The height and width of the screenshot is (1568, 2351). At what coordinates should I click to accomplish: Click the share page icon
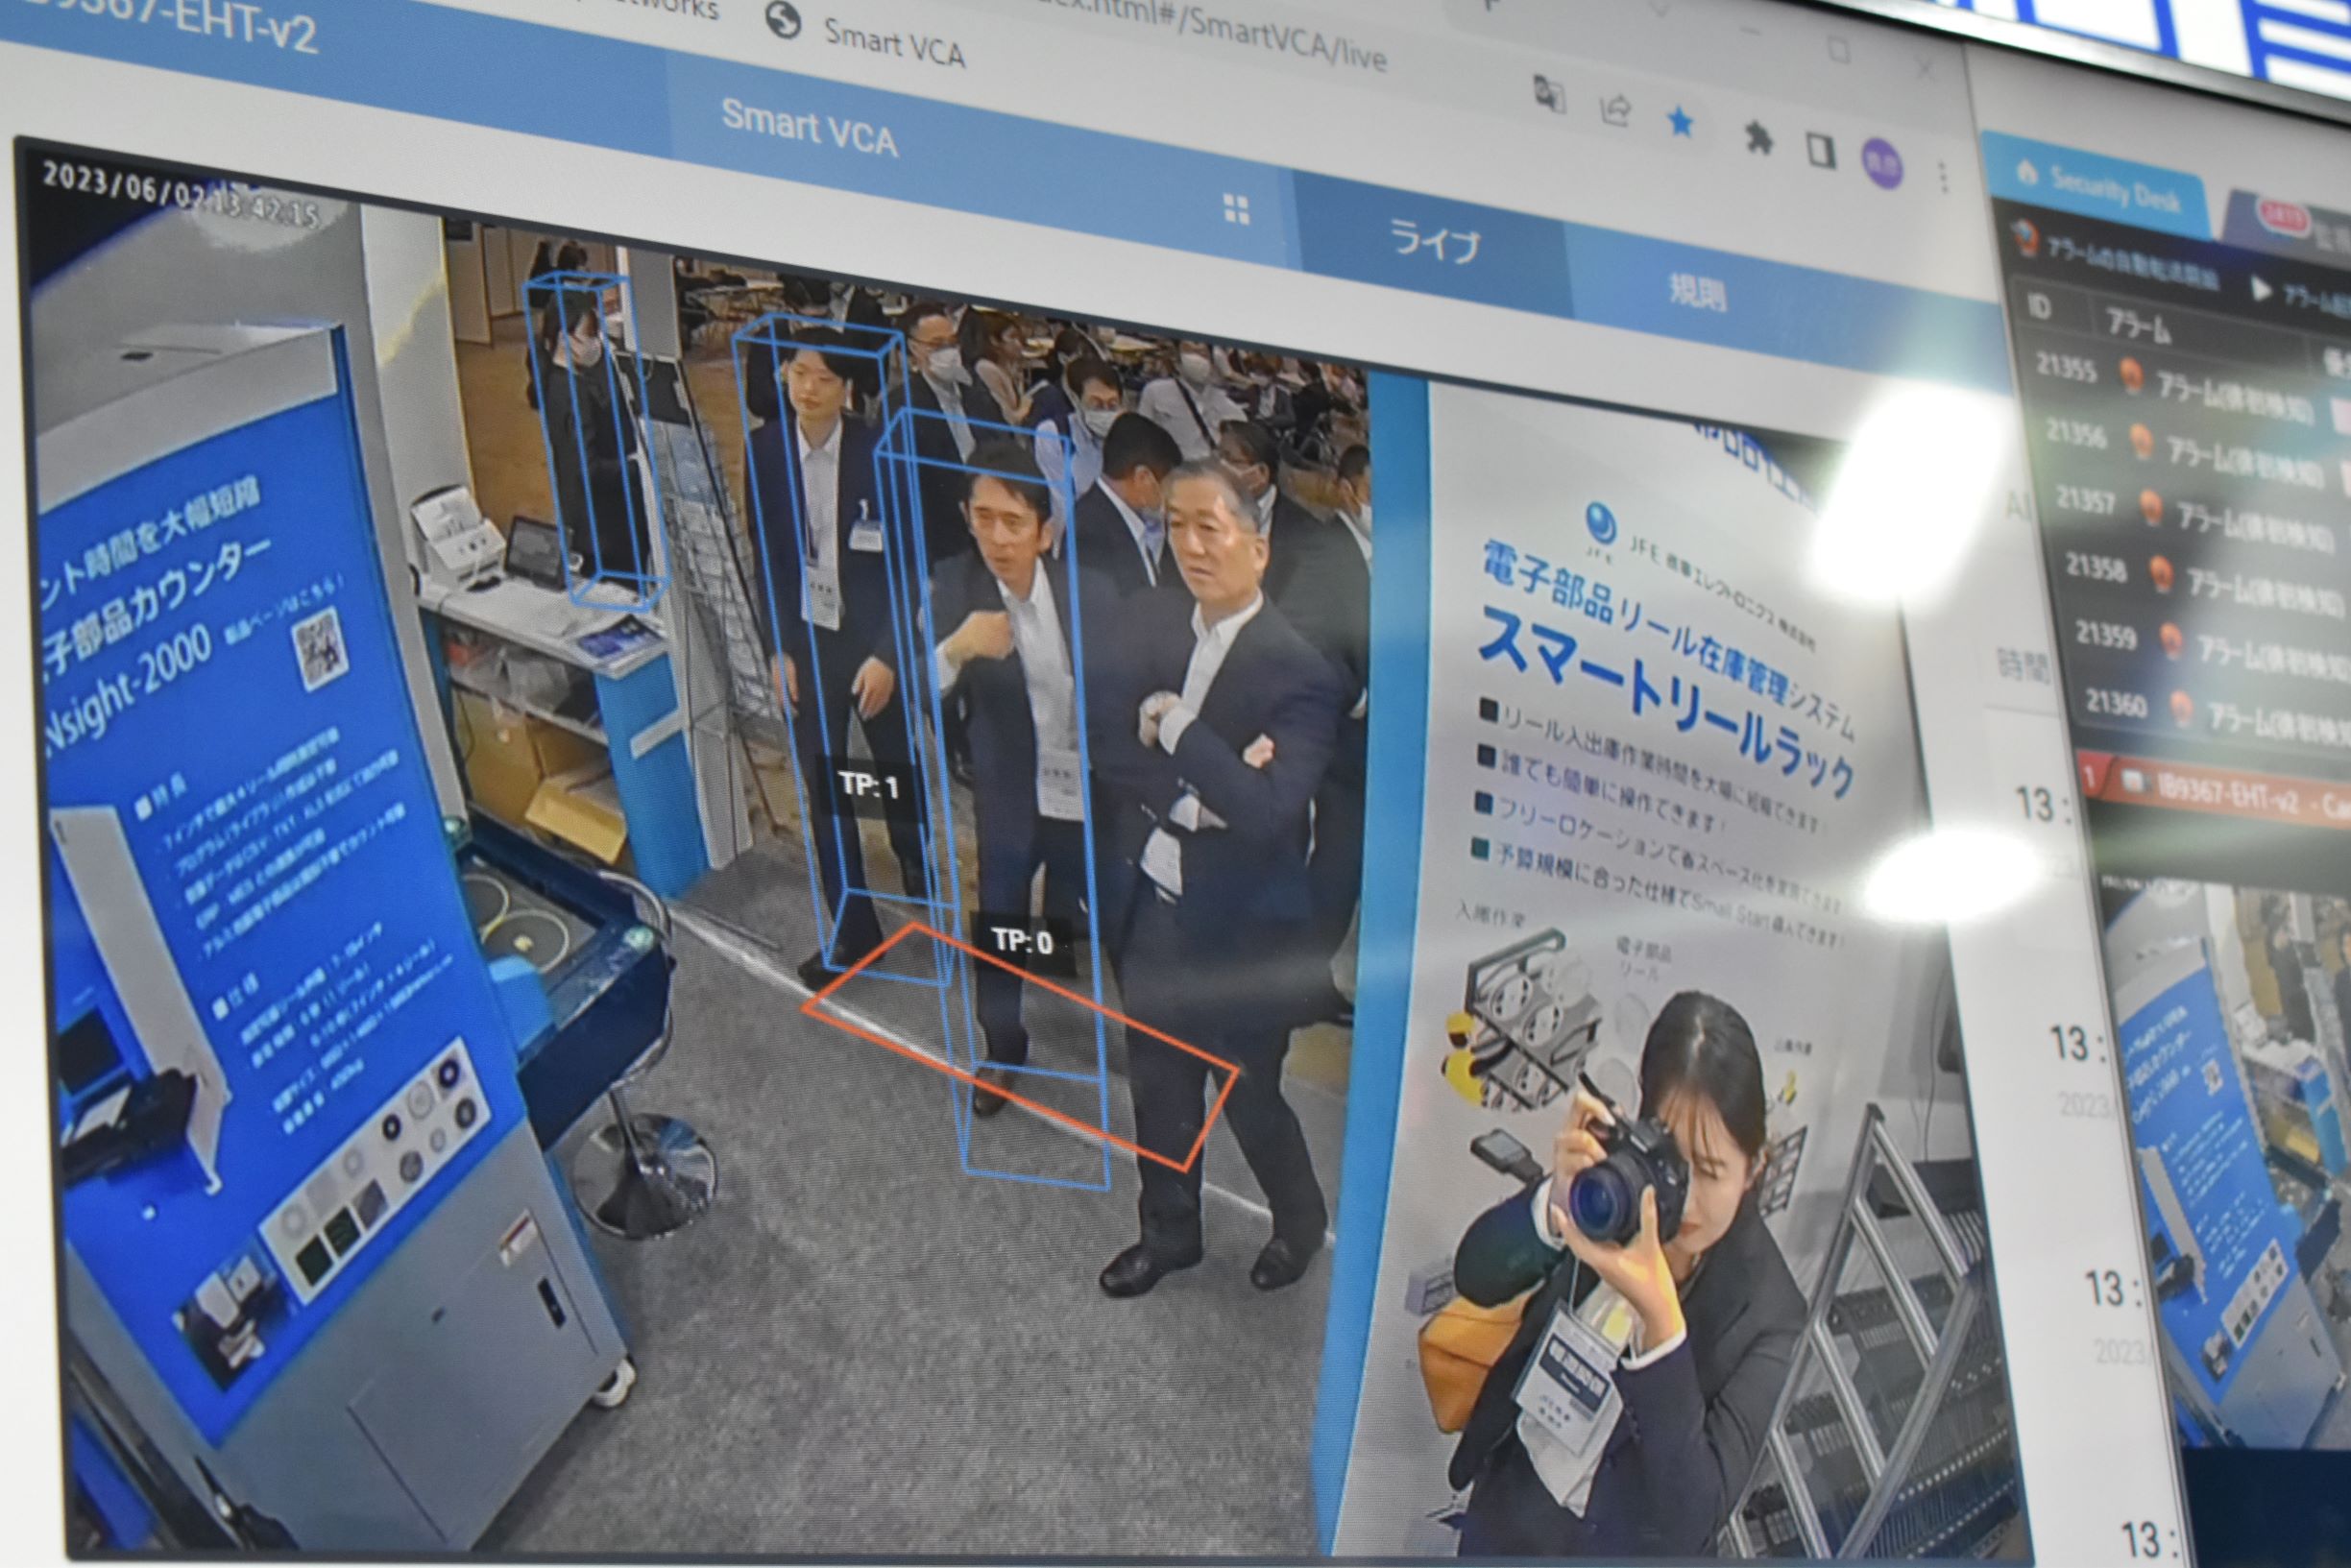click(x=1615, y=110)
